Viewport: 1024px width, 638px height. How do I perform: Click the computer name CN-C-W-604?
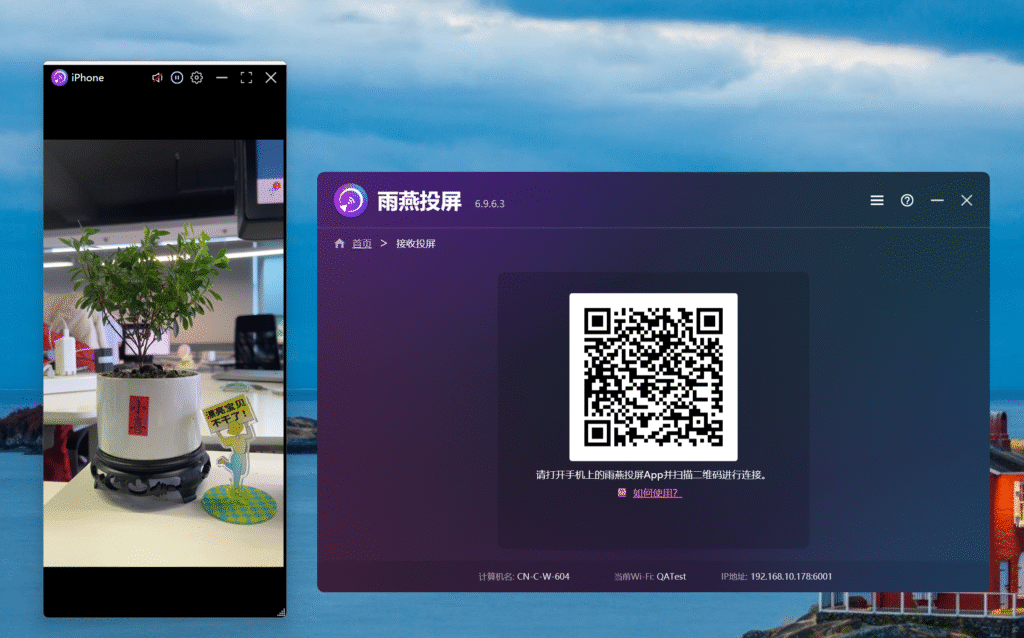click(x=543, y=577)
